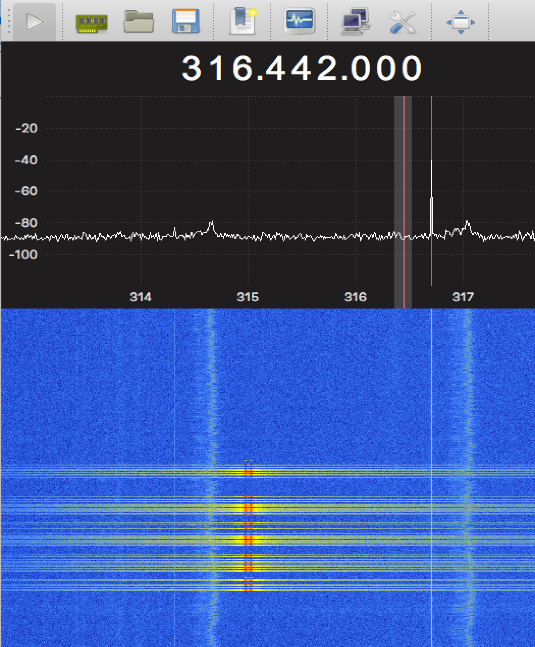Open remote control settings wrench-screwdriver icon

coord(402,22)
